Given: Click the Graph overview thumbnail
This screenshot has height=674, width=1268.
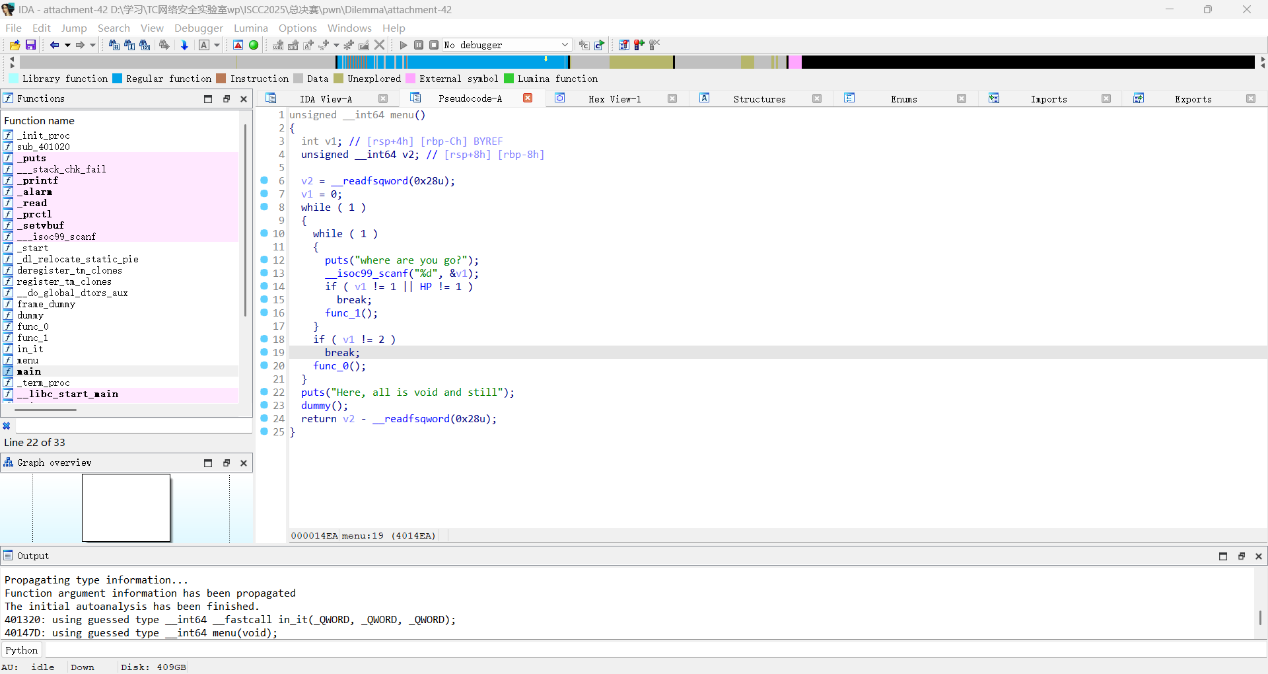Looking at the screenshot, I should [x=126, y=508].
